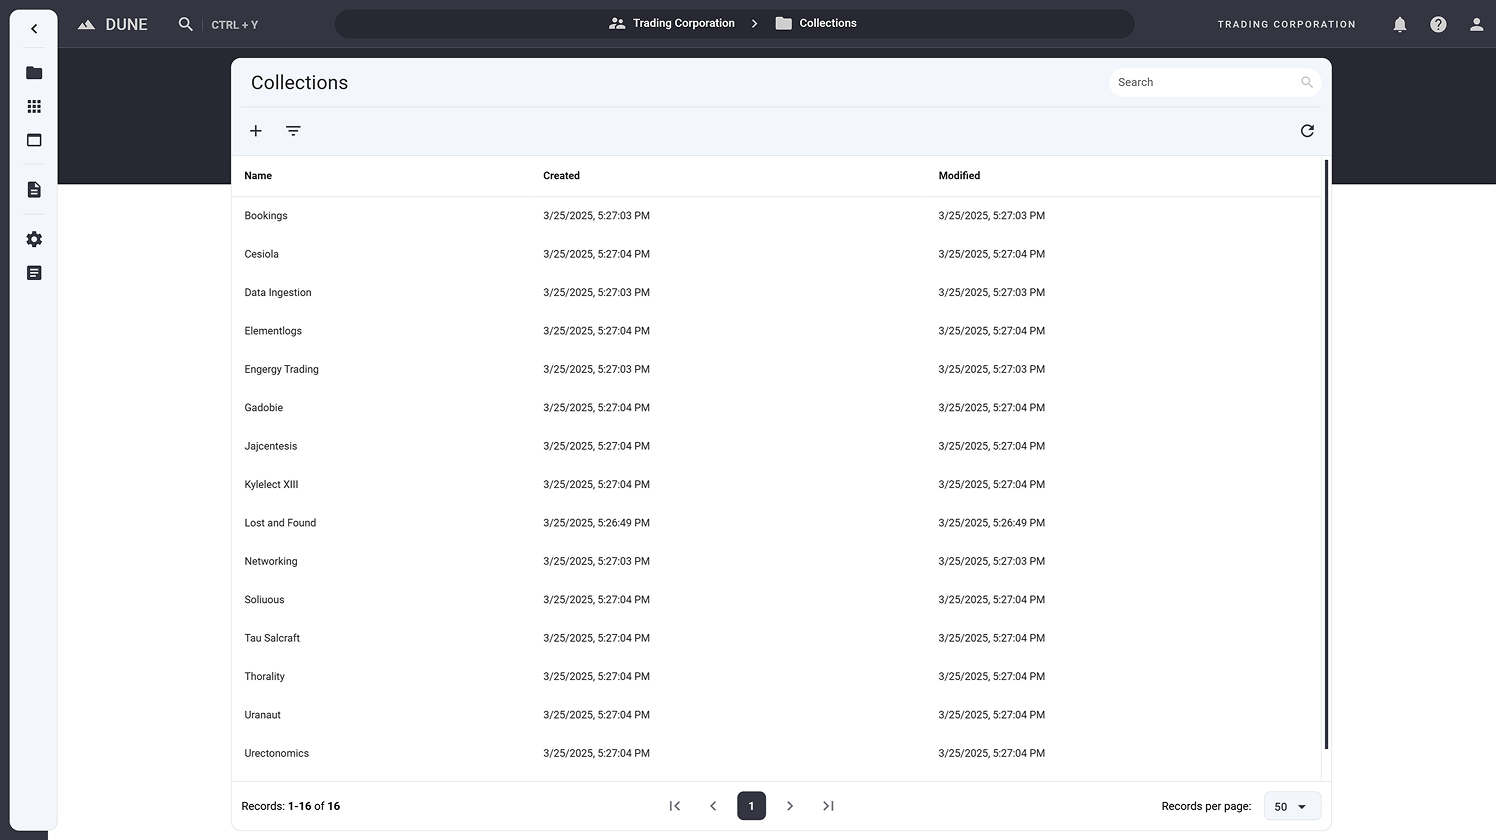
Task: Open the document icon in the sidebar
Action: 33,189
